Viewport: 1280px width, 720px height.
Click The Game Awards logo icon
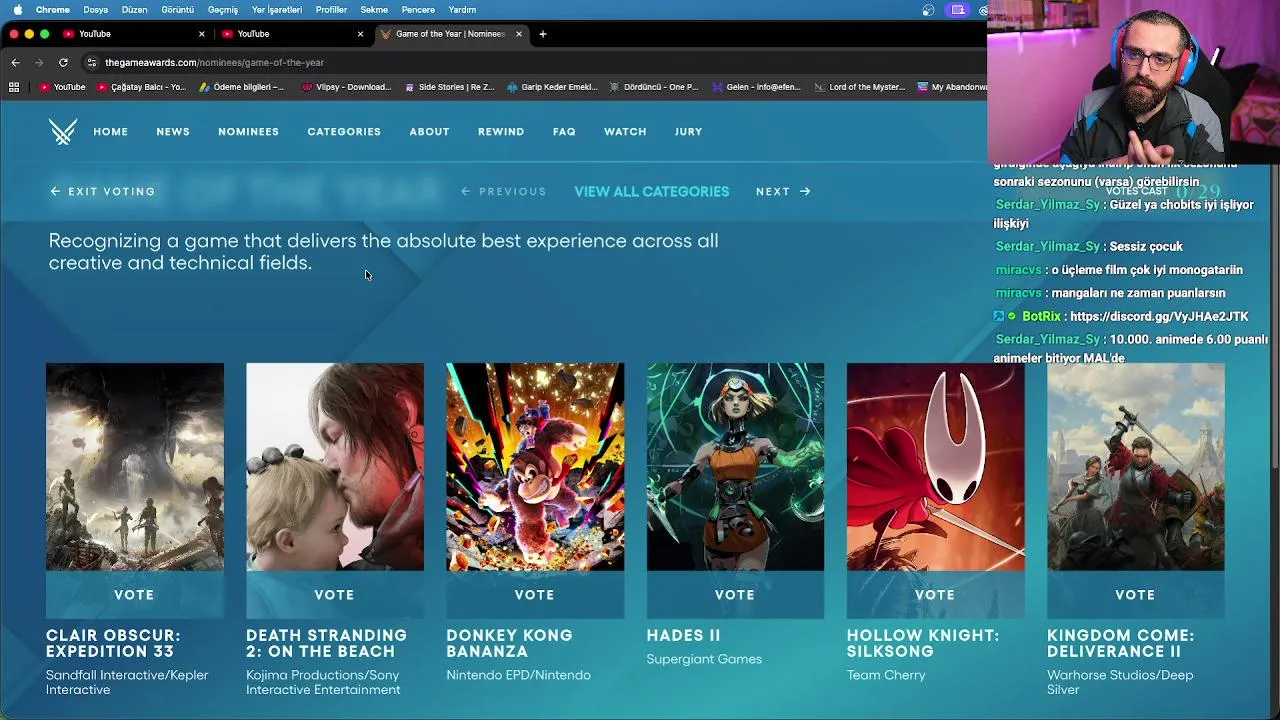(62, 131)
